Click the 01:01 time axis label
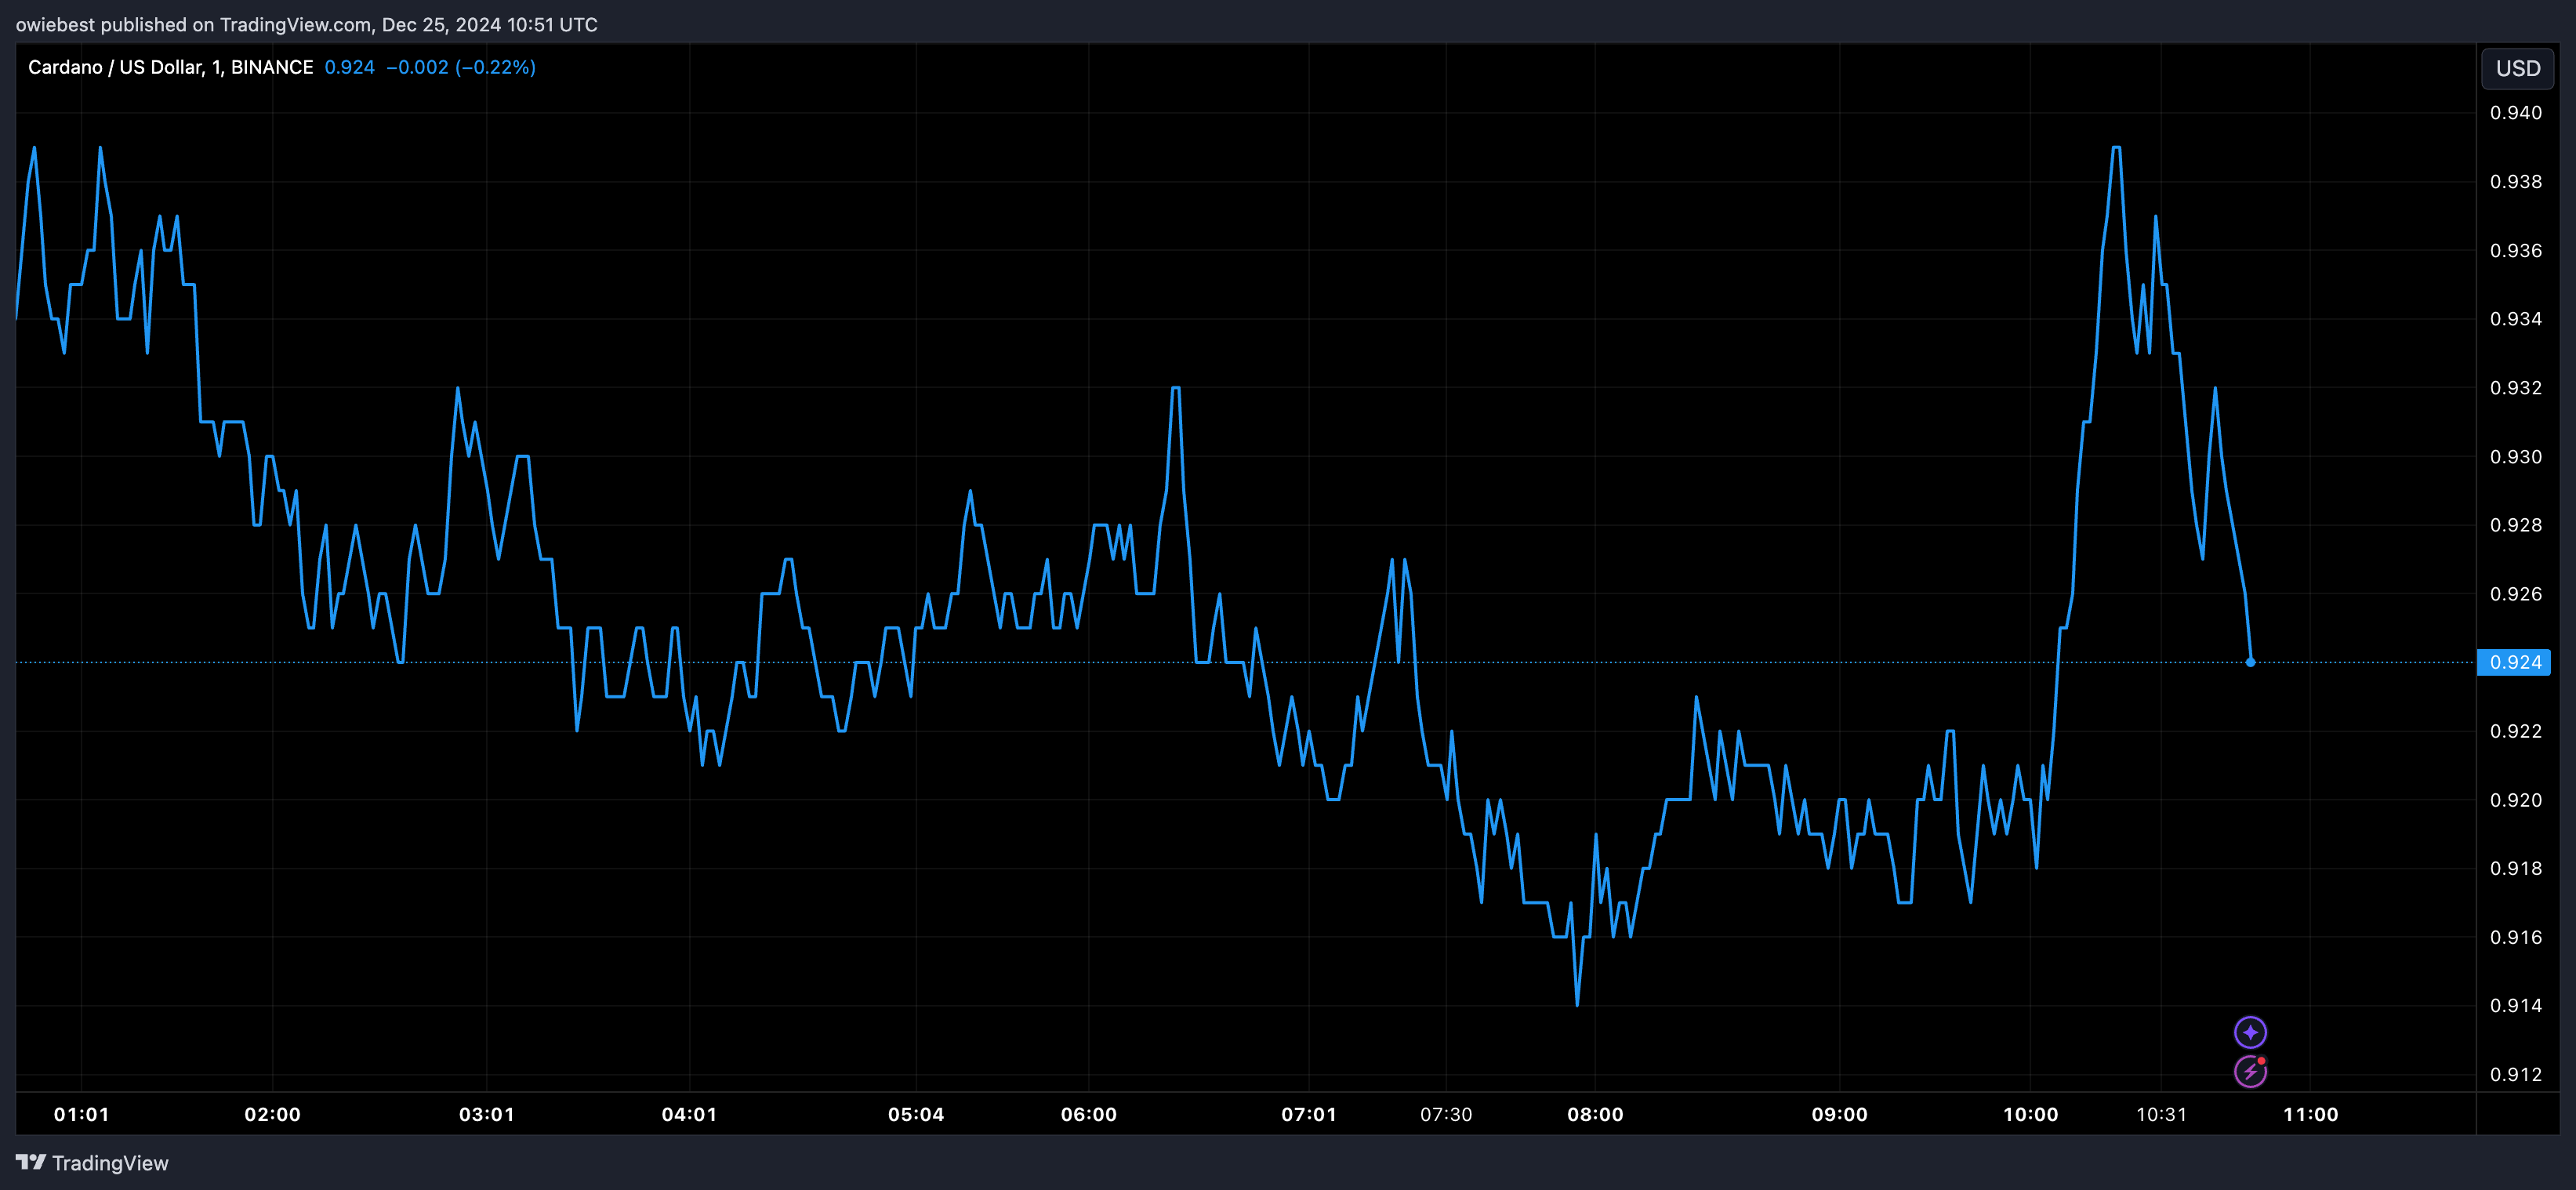Viewport: 2576px width, 1190px height. click(81, 1114)
